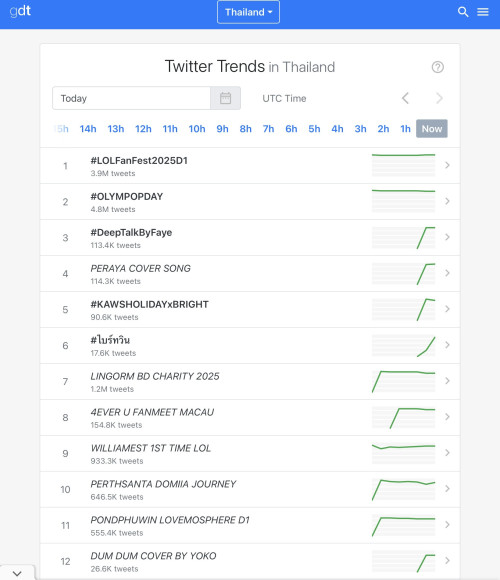
Task: Open arrow beside #OLYMPOPDAY trend
Action: click(447, 201)
